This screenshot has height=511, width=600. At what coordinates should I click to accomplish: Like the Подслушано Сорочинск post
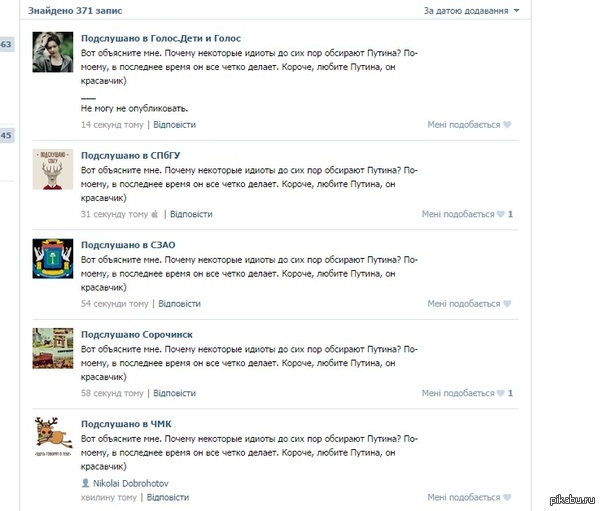coord(467,393)
